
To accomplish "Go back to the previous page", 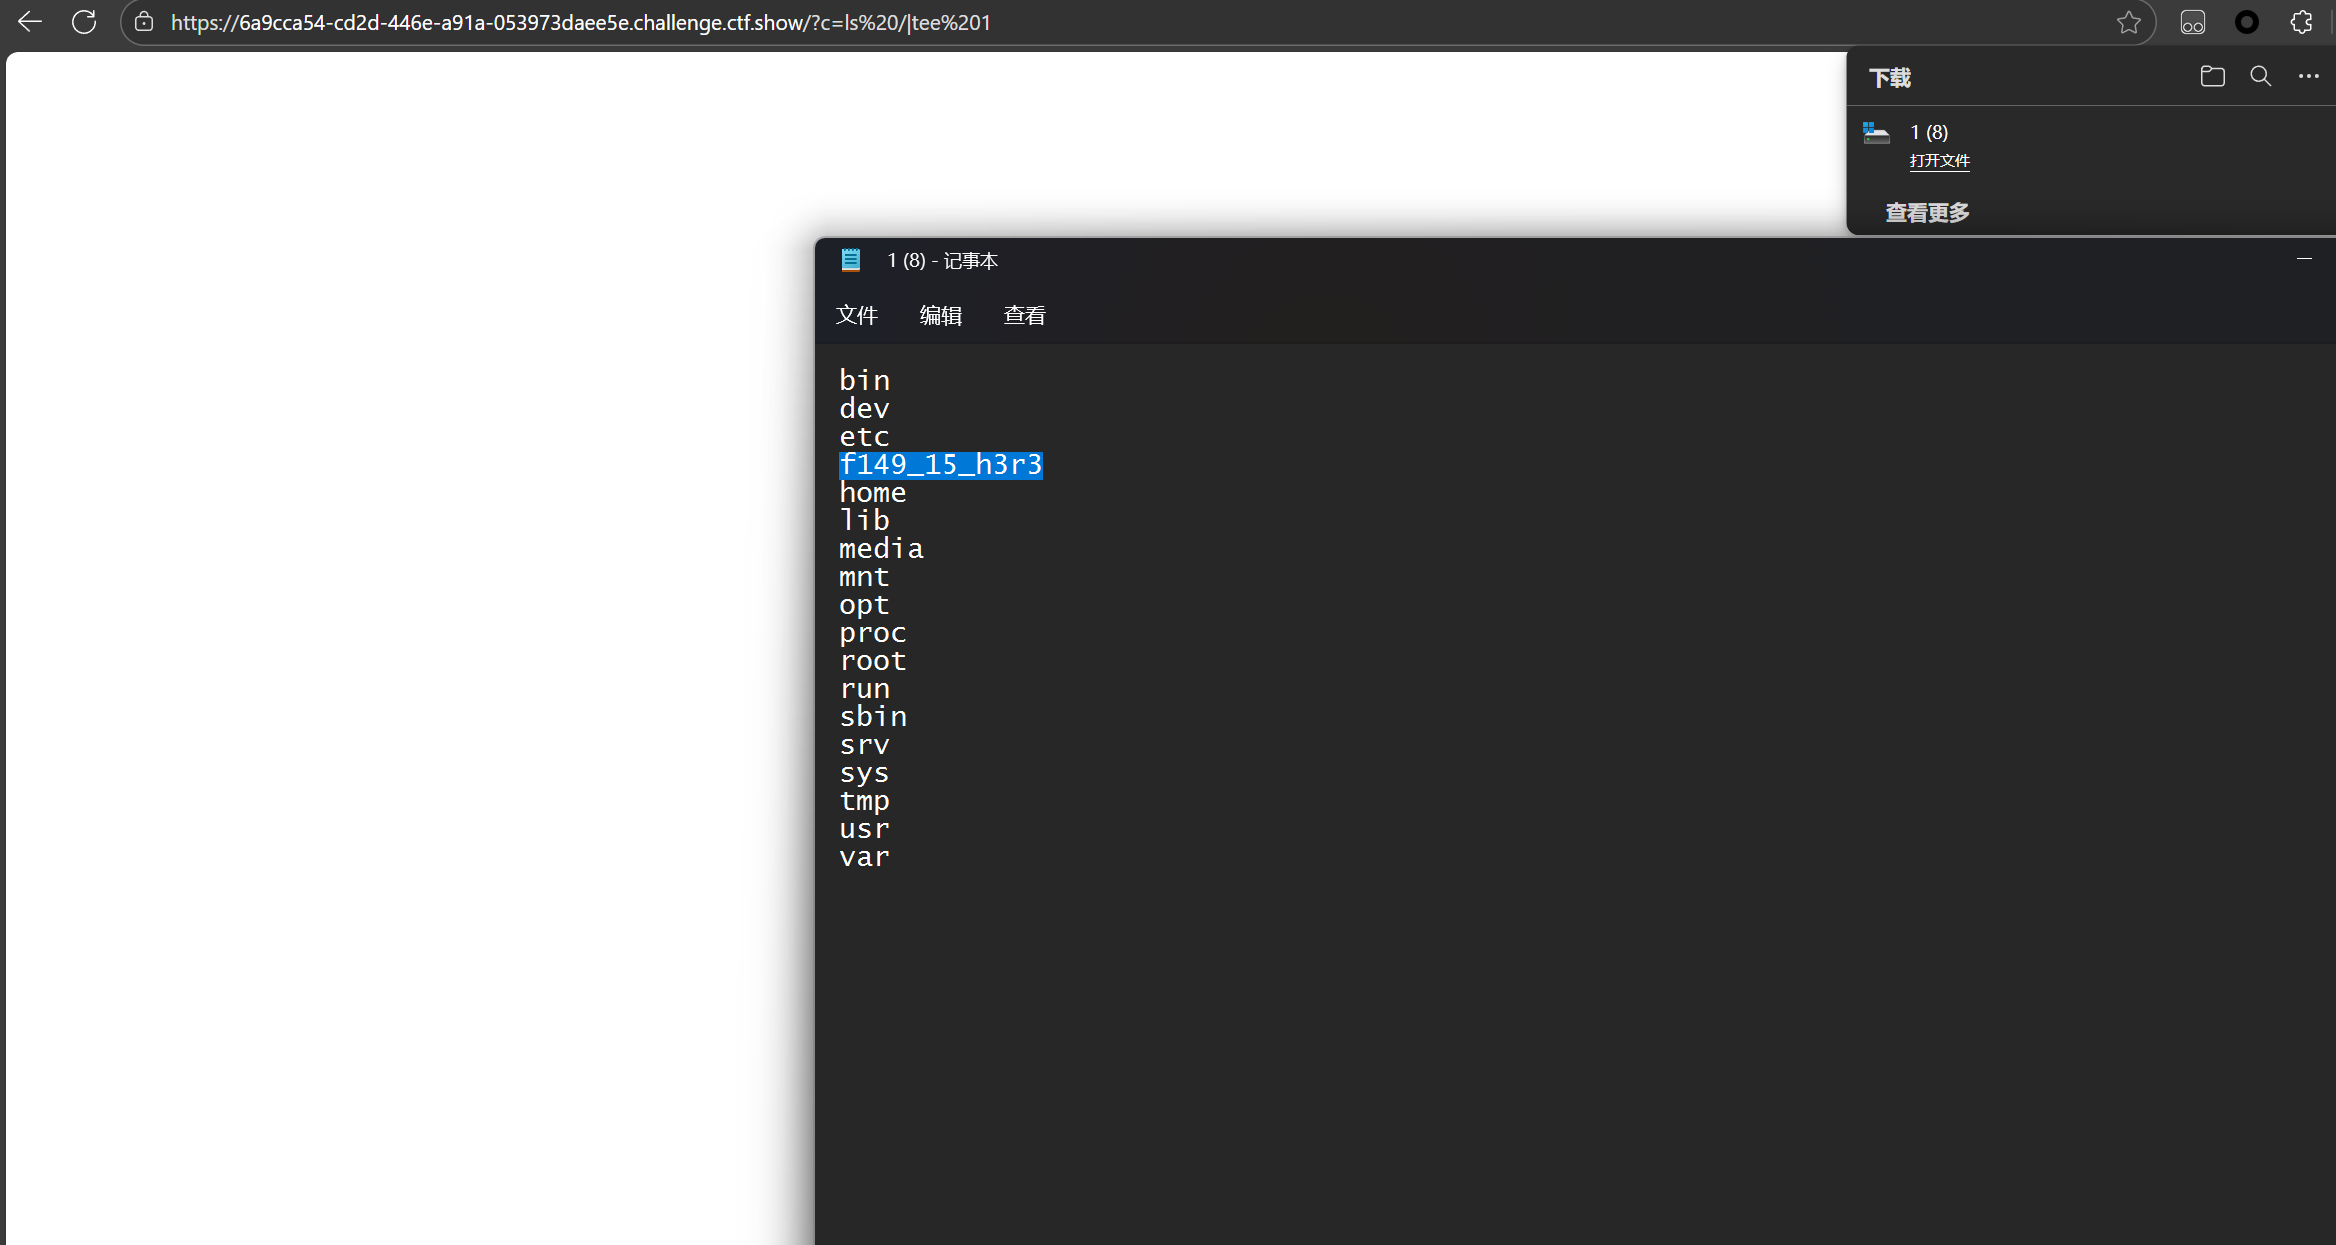I will point(30,22).
